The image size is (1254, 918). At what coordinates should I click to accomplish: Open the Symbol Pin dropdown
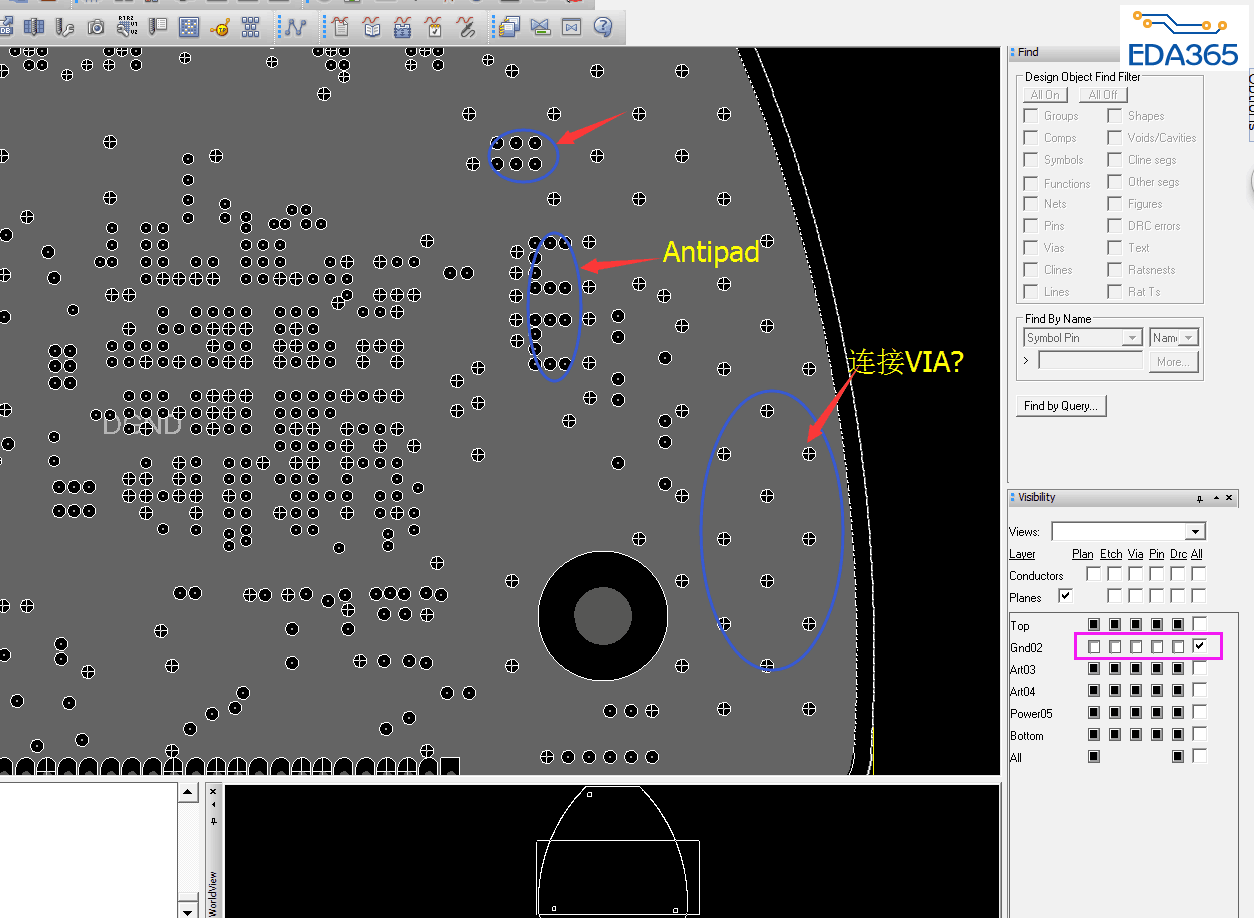(1132, 338)
